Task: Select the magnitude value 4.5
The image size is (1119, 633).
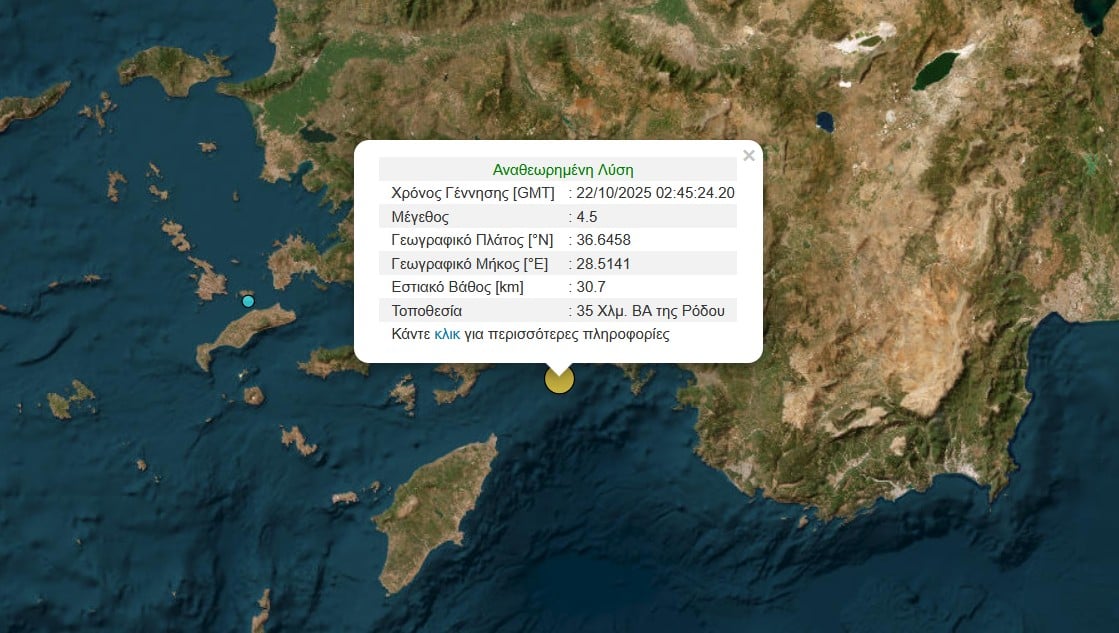Action: point(588,217)
